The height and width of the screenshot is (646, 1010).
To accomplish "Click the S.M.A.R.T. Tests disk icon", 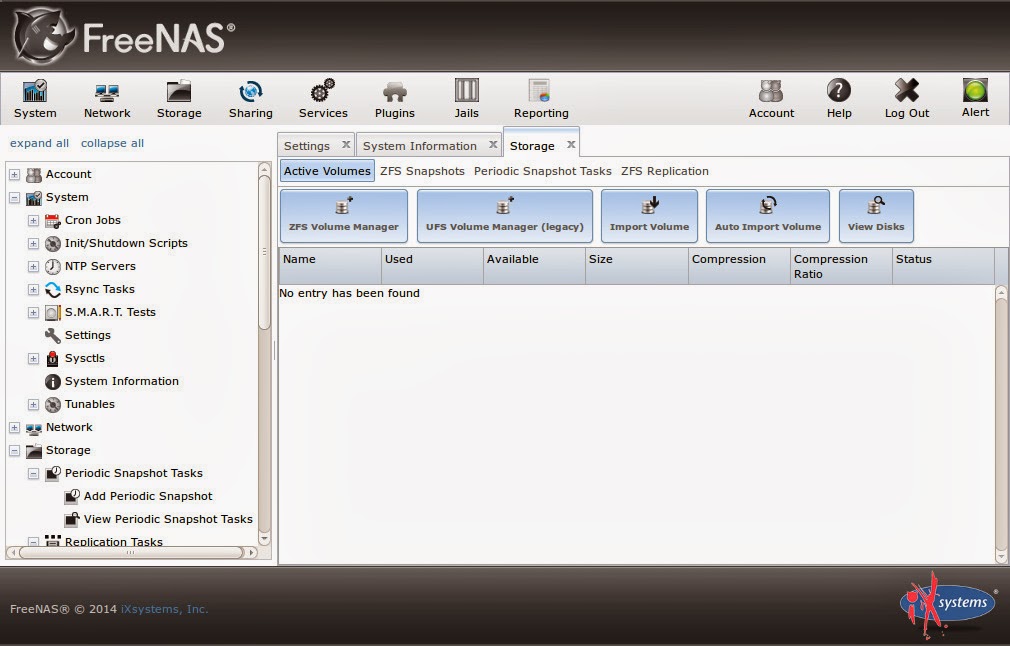I will (x=53, y=313).
